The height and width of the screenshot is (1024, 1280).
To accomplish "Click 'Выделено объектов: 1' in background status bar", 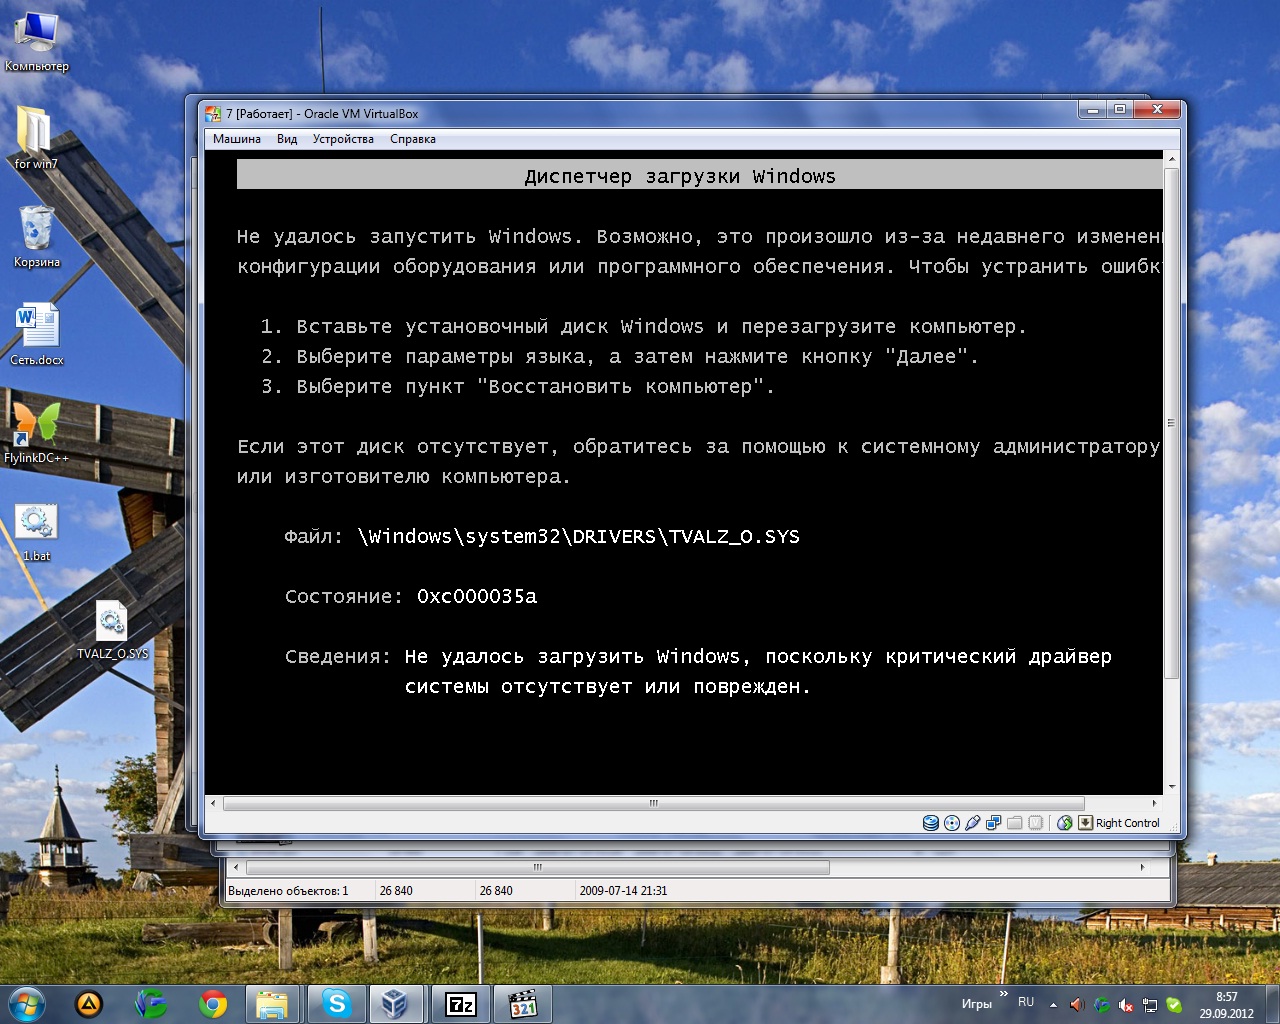I will [x=288, y=890].
